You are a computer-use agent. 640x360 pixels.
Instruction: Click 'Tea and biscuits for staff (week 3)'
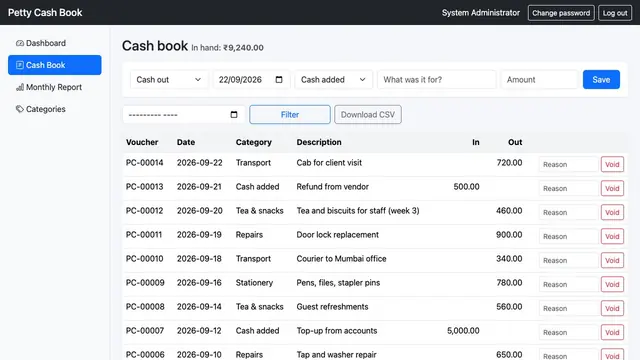358,211
